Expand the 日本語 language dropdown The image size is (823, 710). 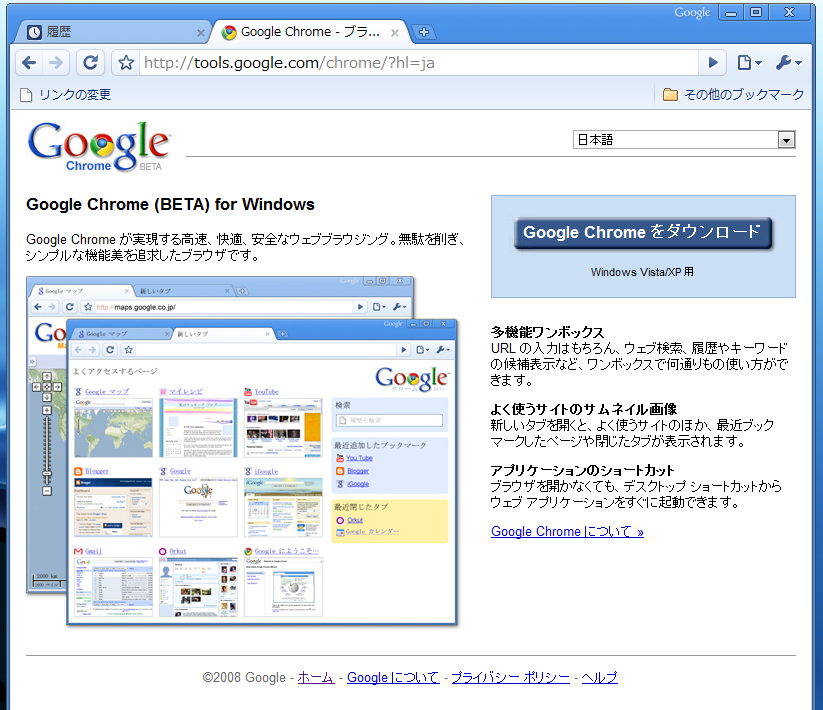coord(684,140)
